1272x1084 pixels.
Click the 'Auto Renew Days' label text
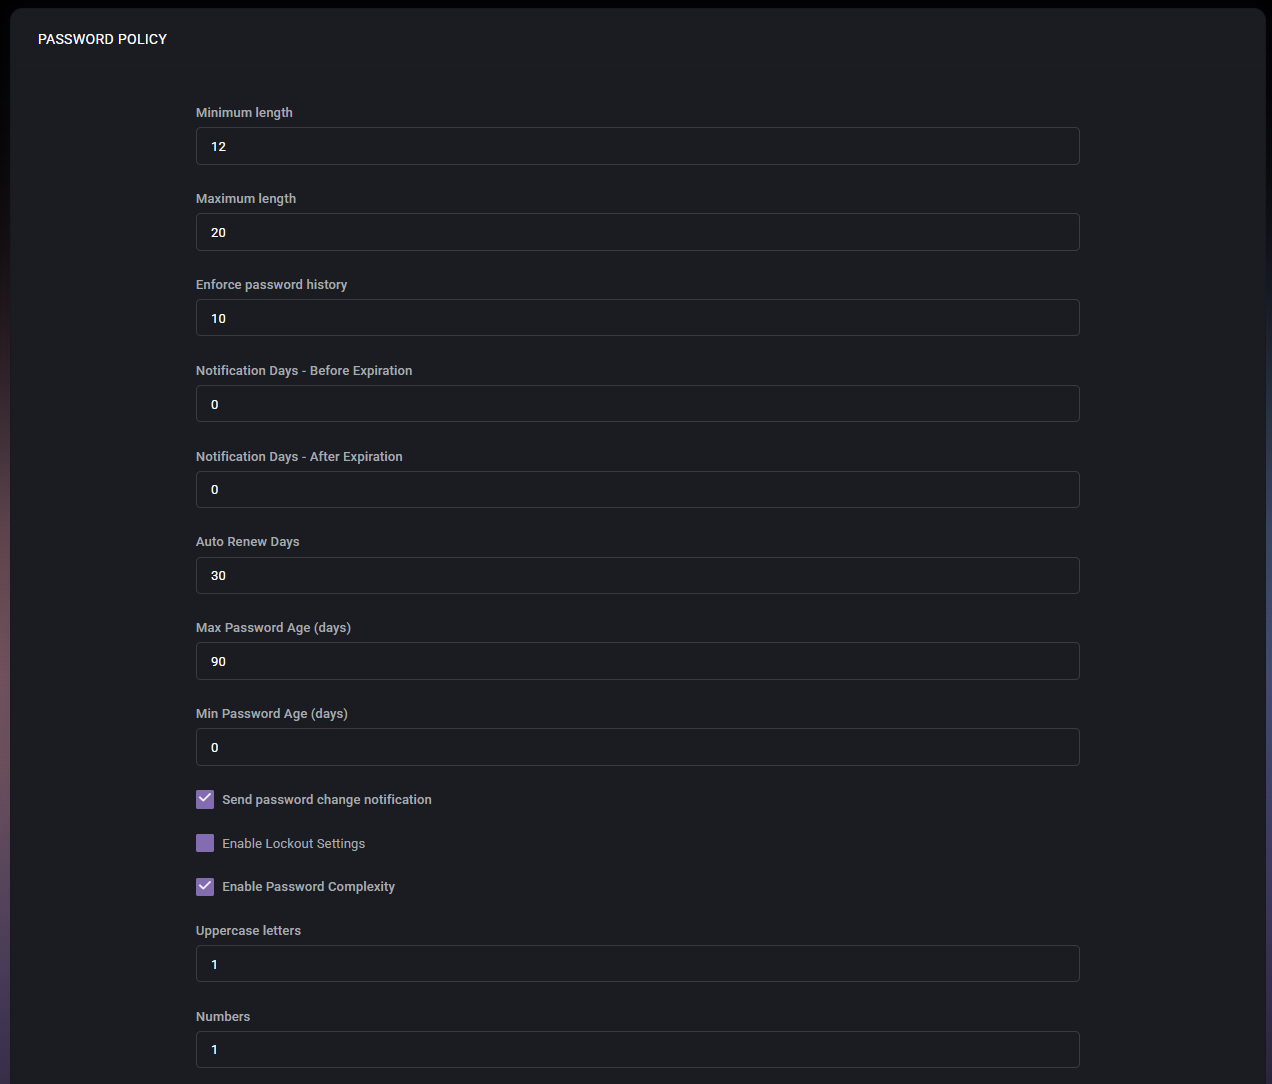coord(247,542)
